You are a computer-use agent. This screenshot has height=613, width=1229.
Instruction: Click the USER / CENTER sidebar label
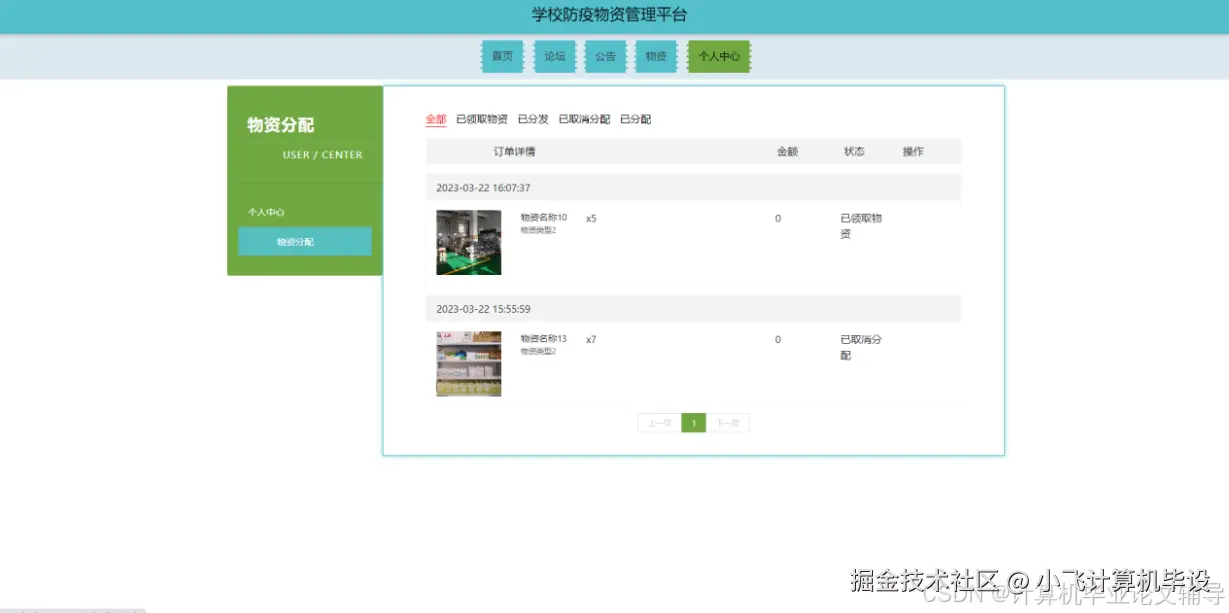click(x=322, y=155)
